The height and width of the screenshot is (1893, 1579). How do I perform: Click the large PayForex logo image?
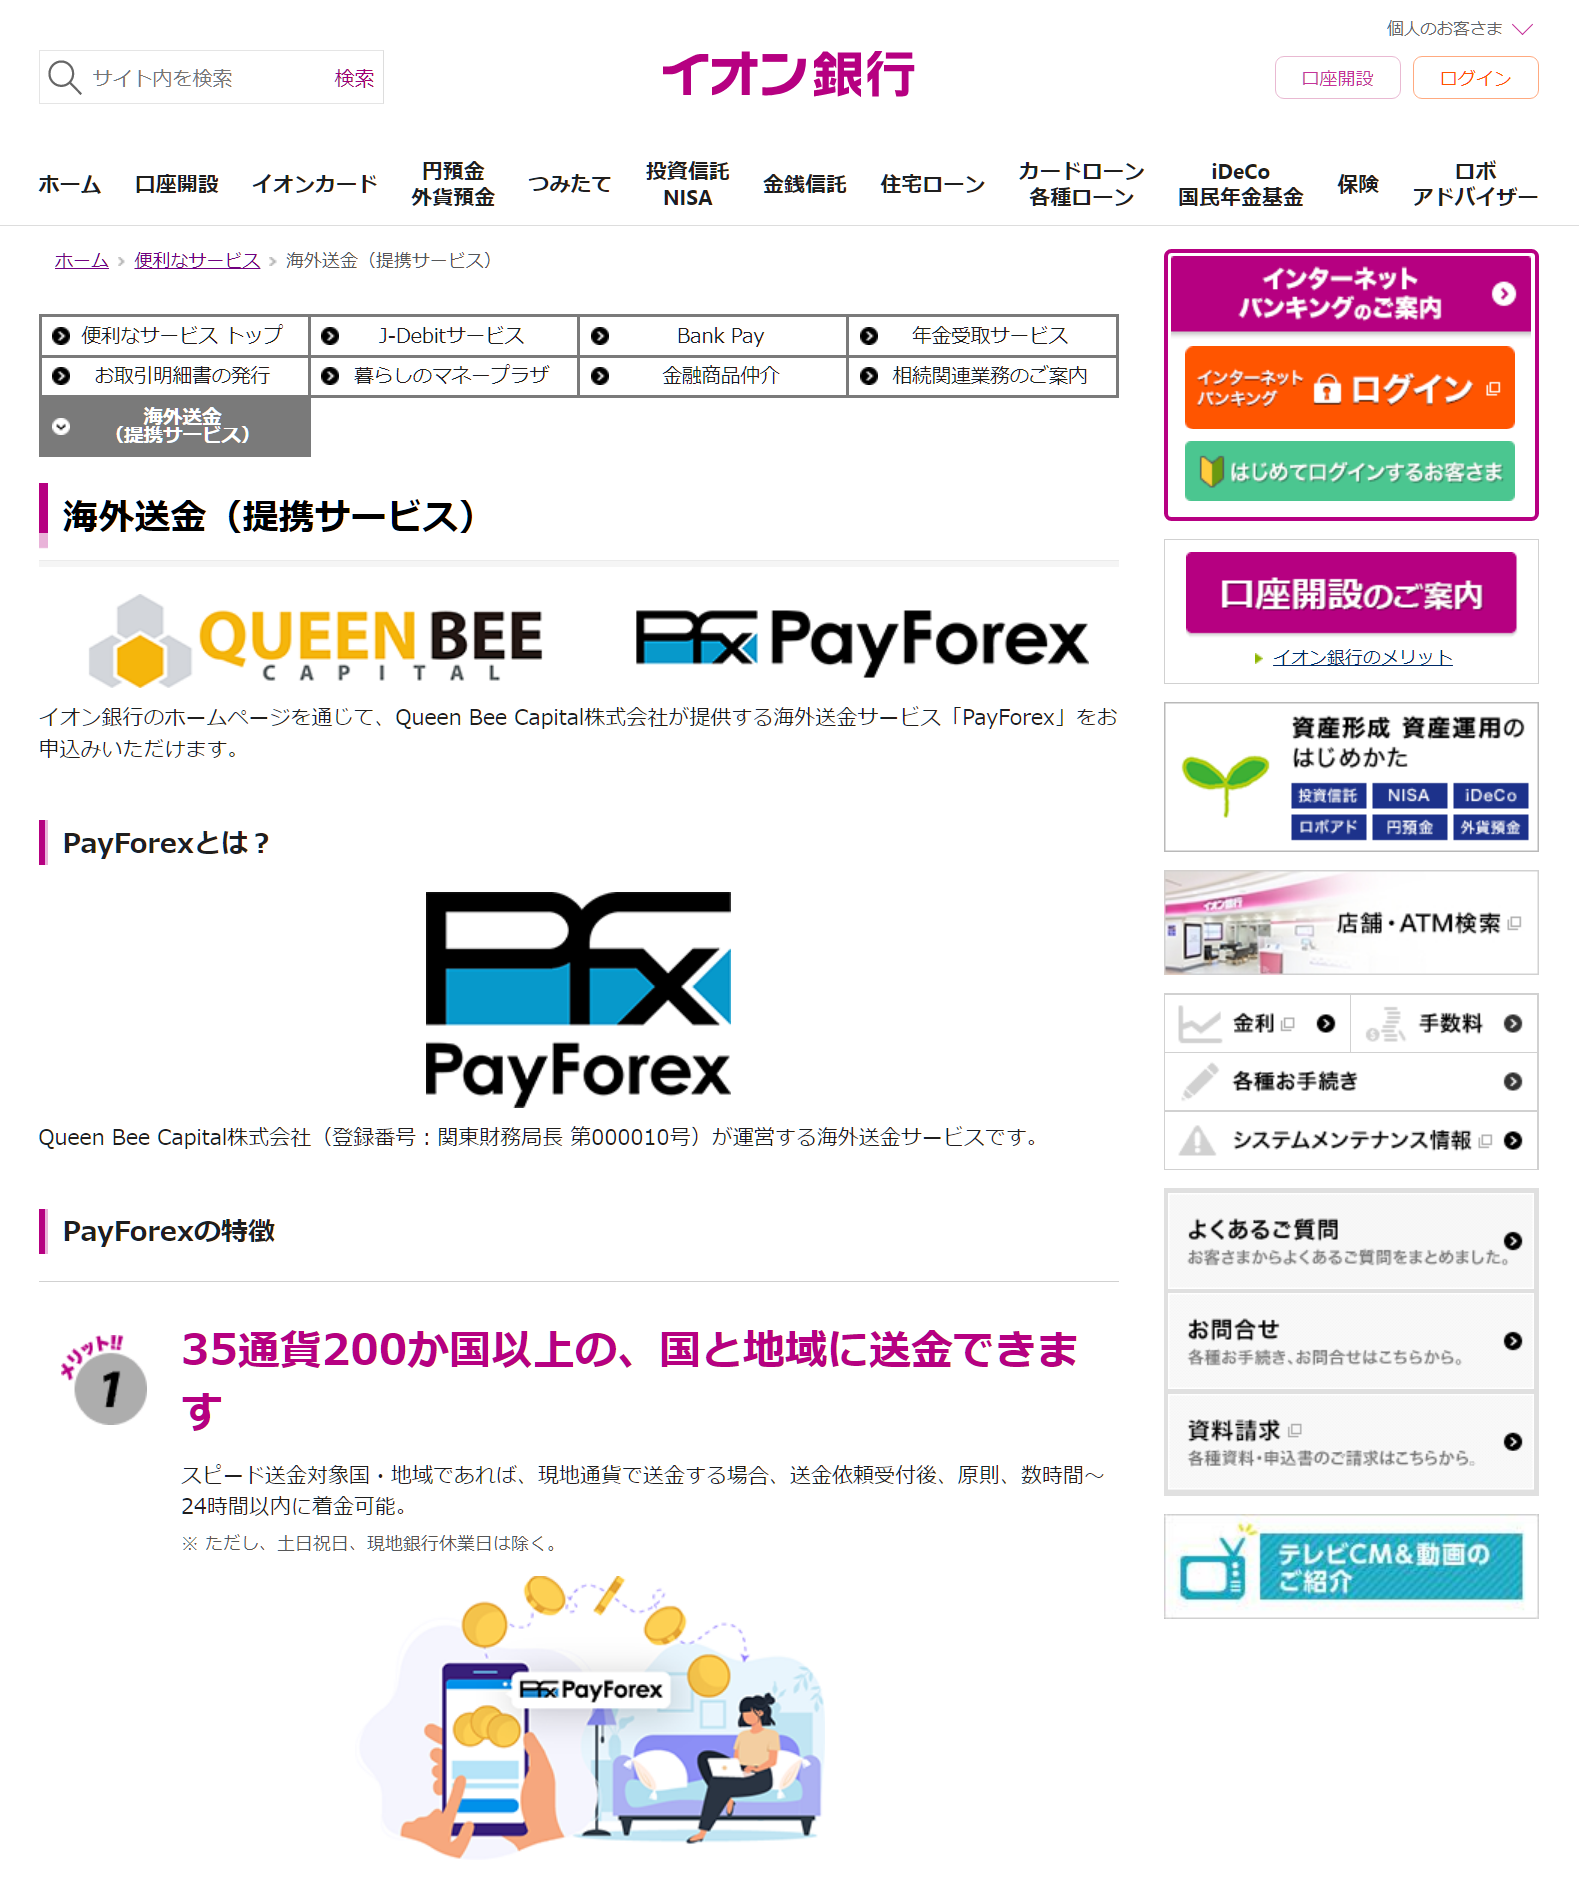click(x=578, y=998)
